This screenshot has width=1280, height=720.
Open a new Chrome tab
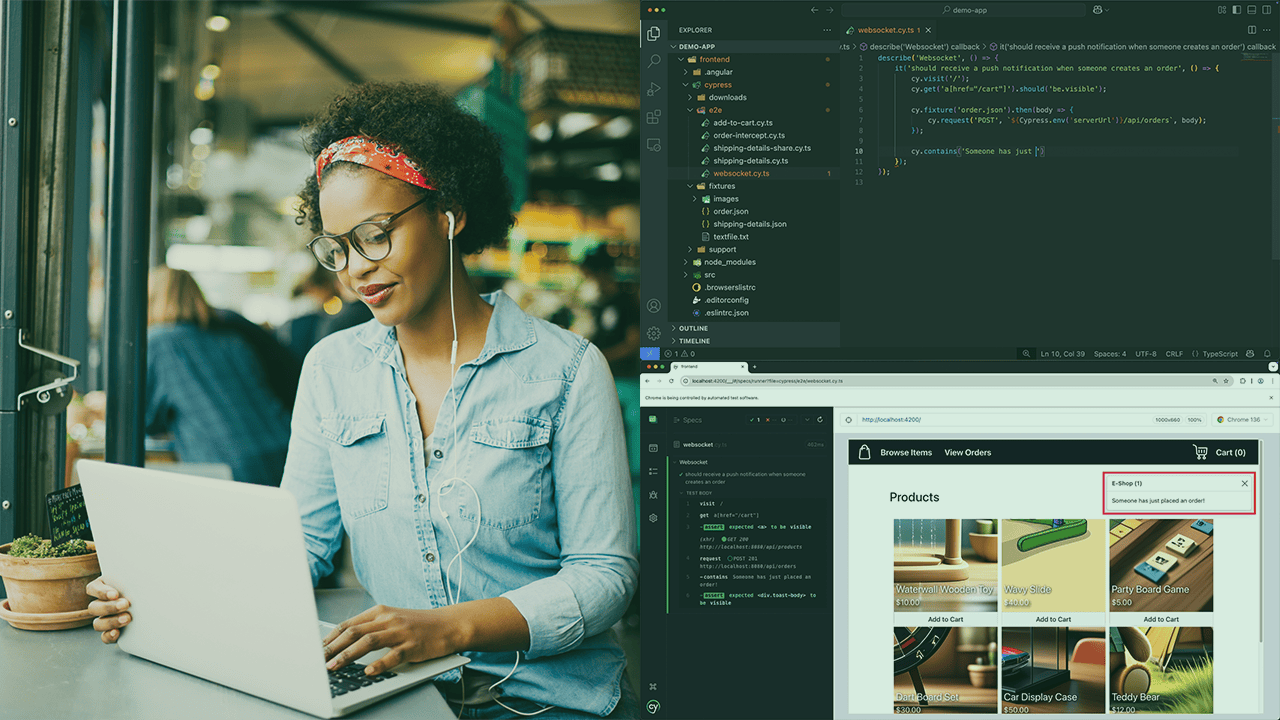[755, 367]
